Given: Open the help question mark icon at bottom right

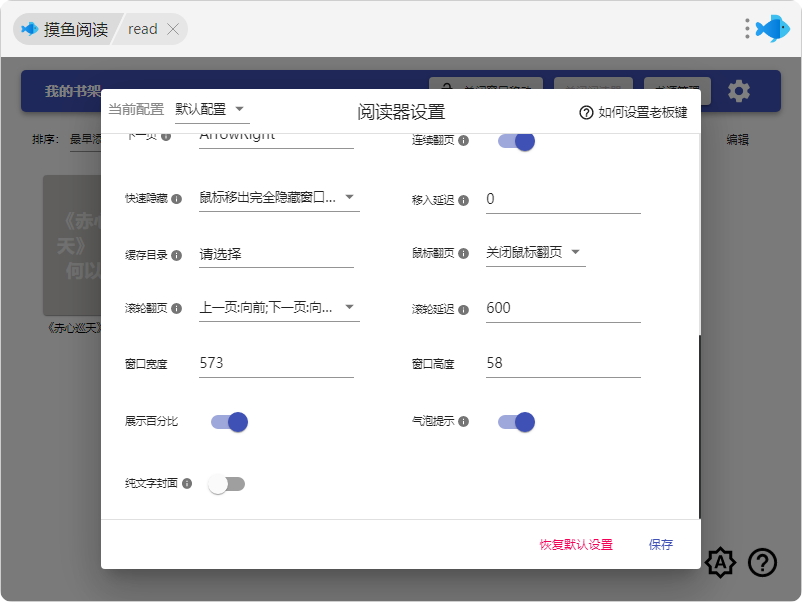Looking at the screenshot, I should tap(762, 563).
